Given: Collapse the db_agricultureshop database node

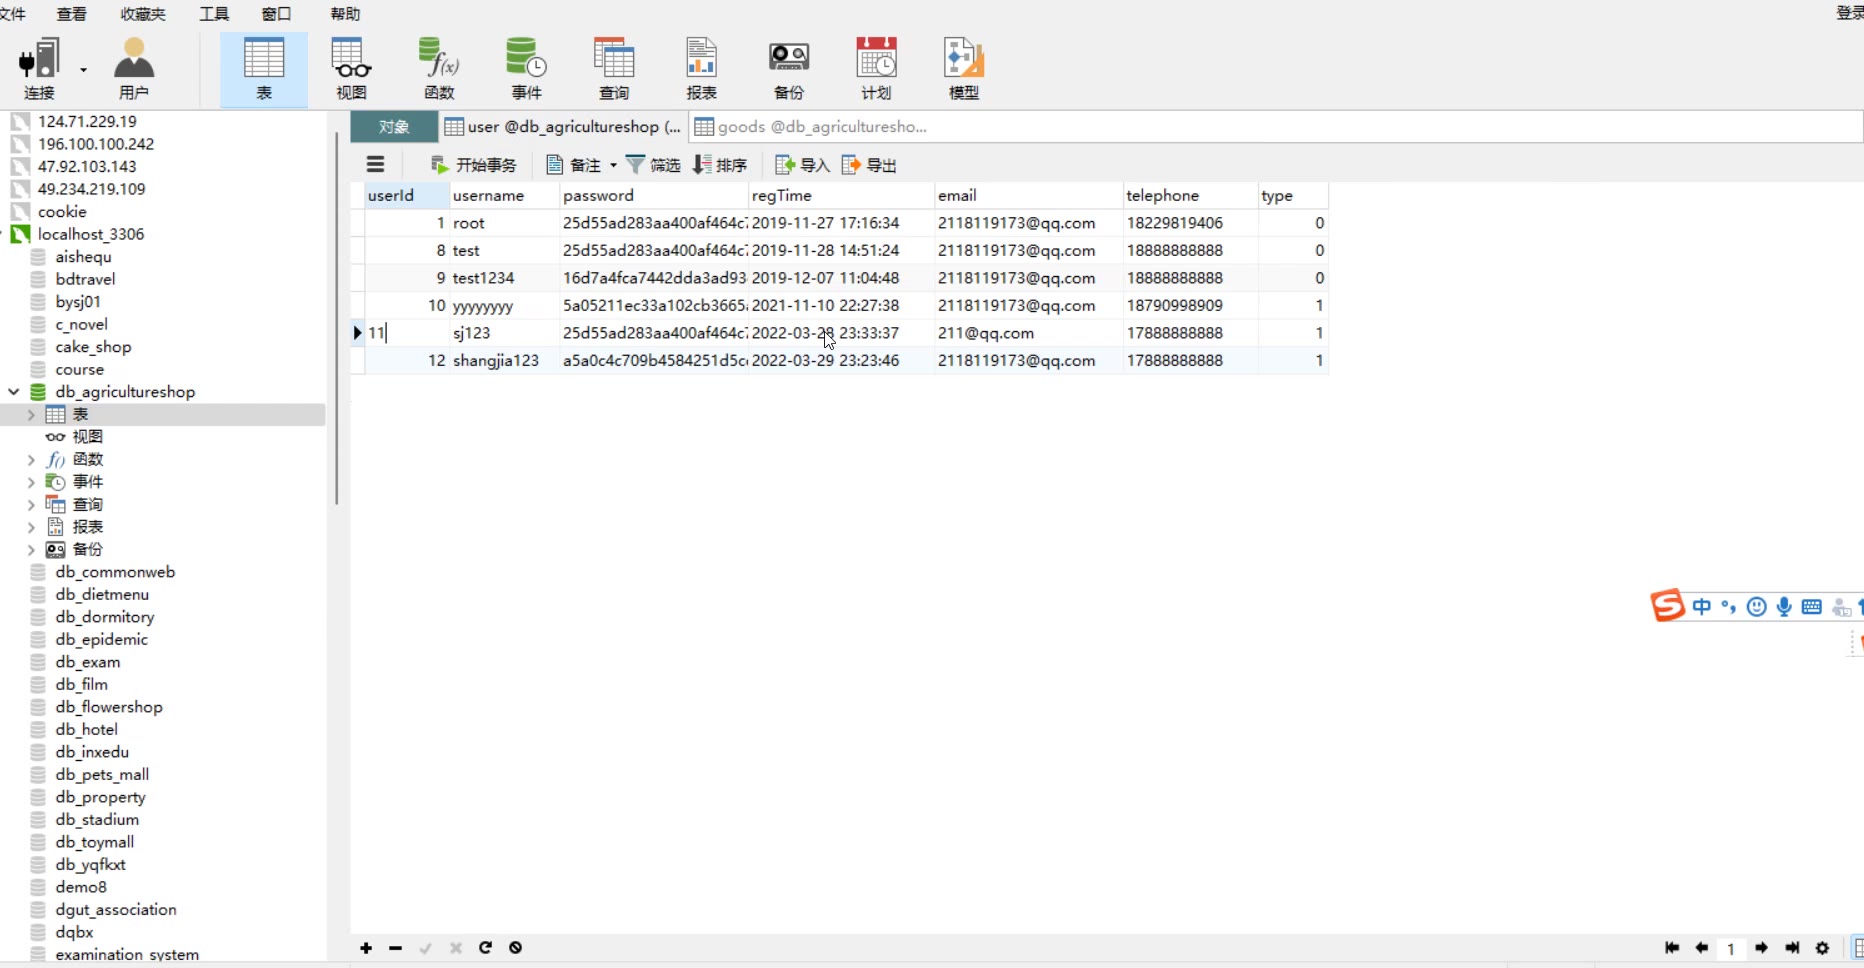Looking at the screenshot, I should (14, 392).
